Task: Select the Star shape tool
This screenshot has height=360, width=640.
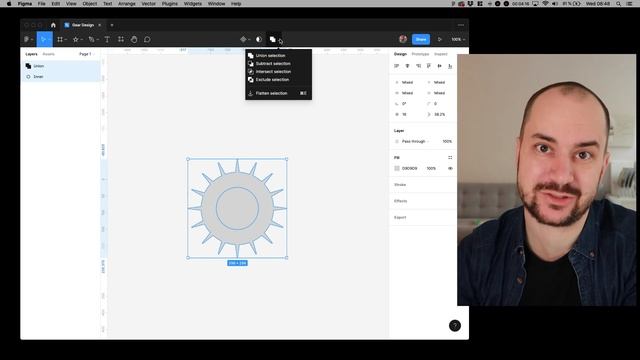Action: click(x=76, y=40)
